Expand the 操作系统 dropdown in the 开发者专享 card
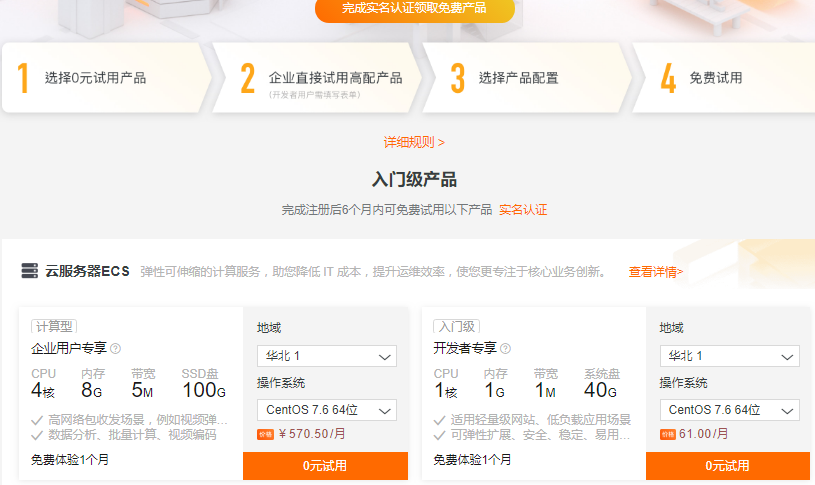Image resolution: width=815 pixels, height=485 pixels. click(x=730, y=410)
